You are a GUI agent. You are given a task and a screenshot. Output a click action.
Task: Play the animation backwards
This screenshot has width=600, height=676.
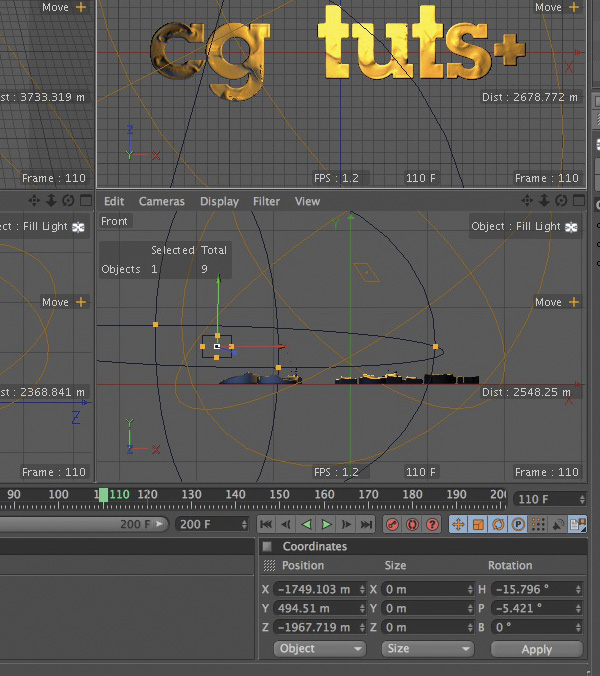306,524
